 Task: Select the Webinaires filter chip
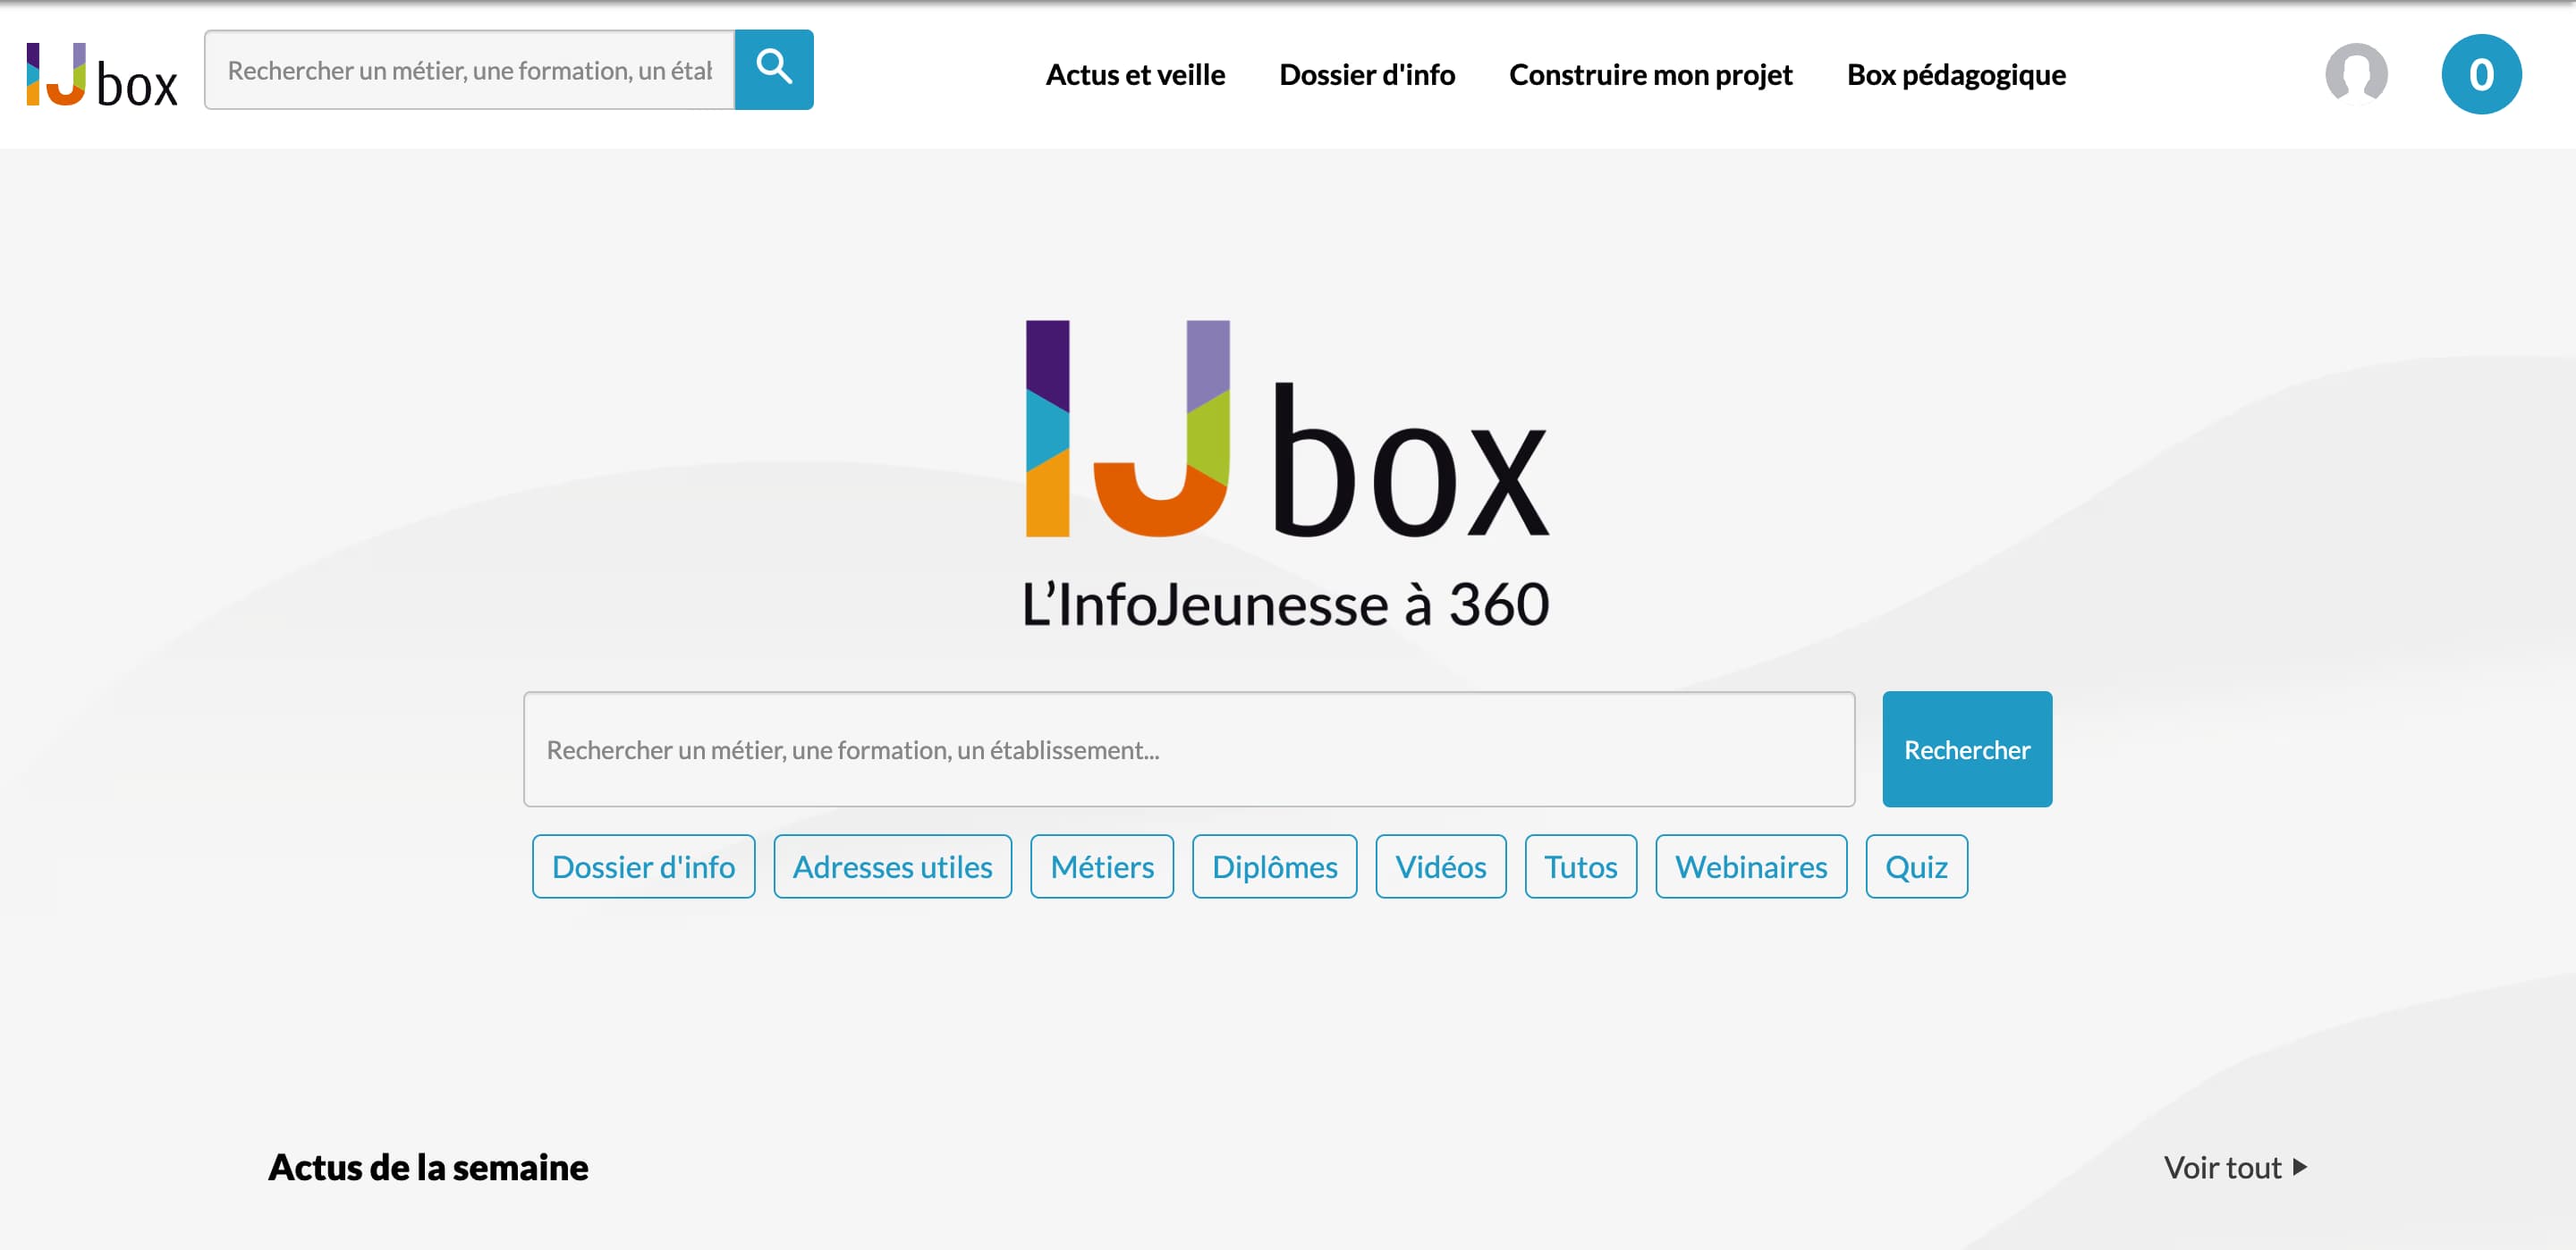[1750, 866]
